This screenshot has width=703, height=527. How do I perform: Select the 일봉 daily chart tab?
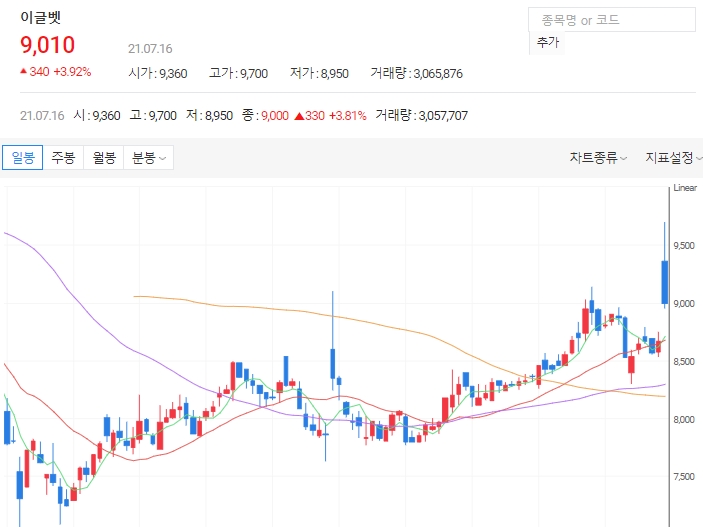(22, 157)
